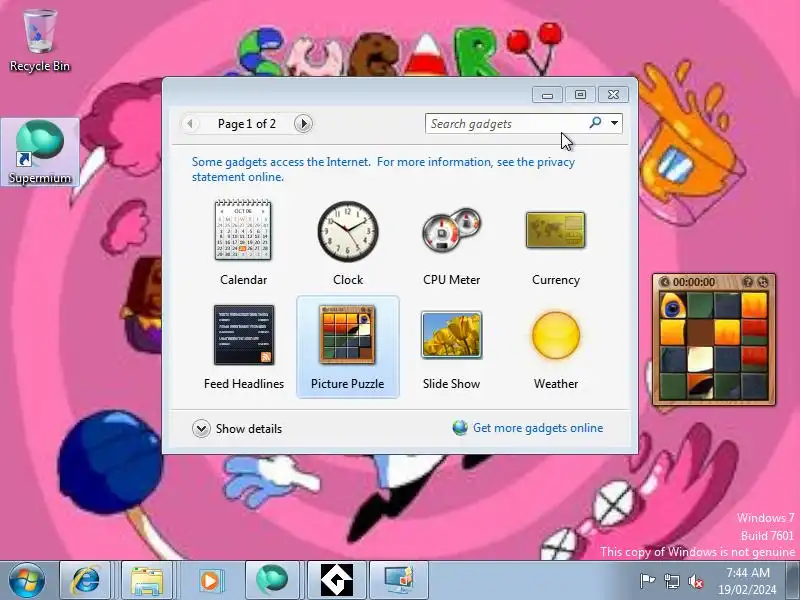Click the Page 1 of 2 label
Image resolution: width=800 pixels, height=600 pixels.
click(247, 124)
